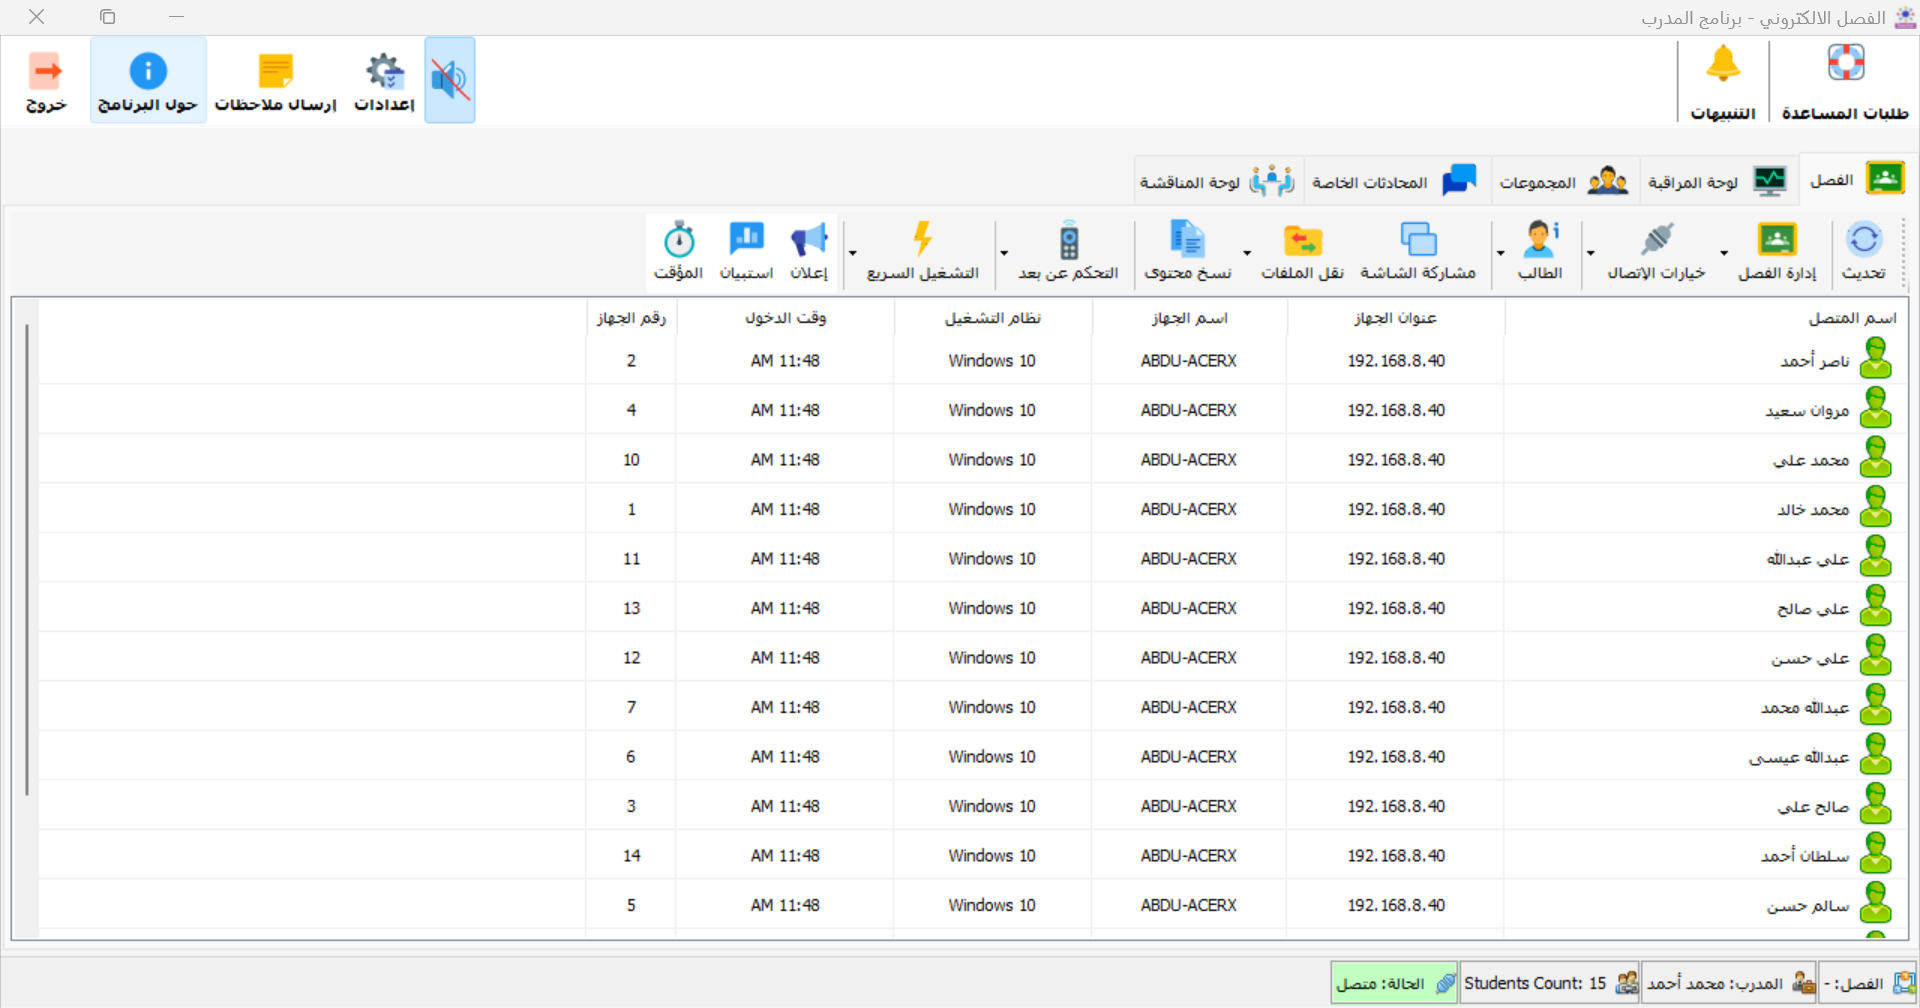Screen dimensions: 1920x1008
Task: Expand the File Transfer (نقل الملفات) dropdown arrow
Action: click(x=1247, y=254)
